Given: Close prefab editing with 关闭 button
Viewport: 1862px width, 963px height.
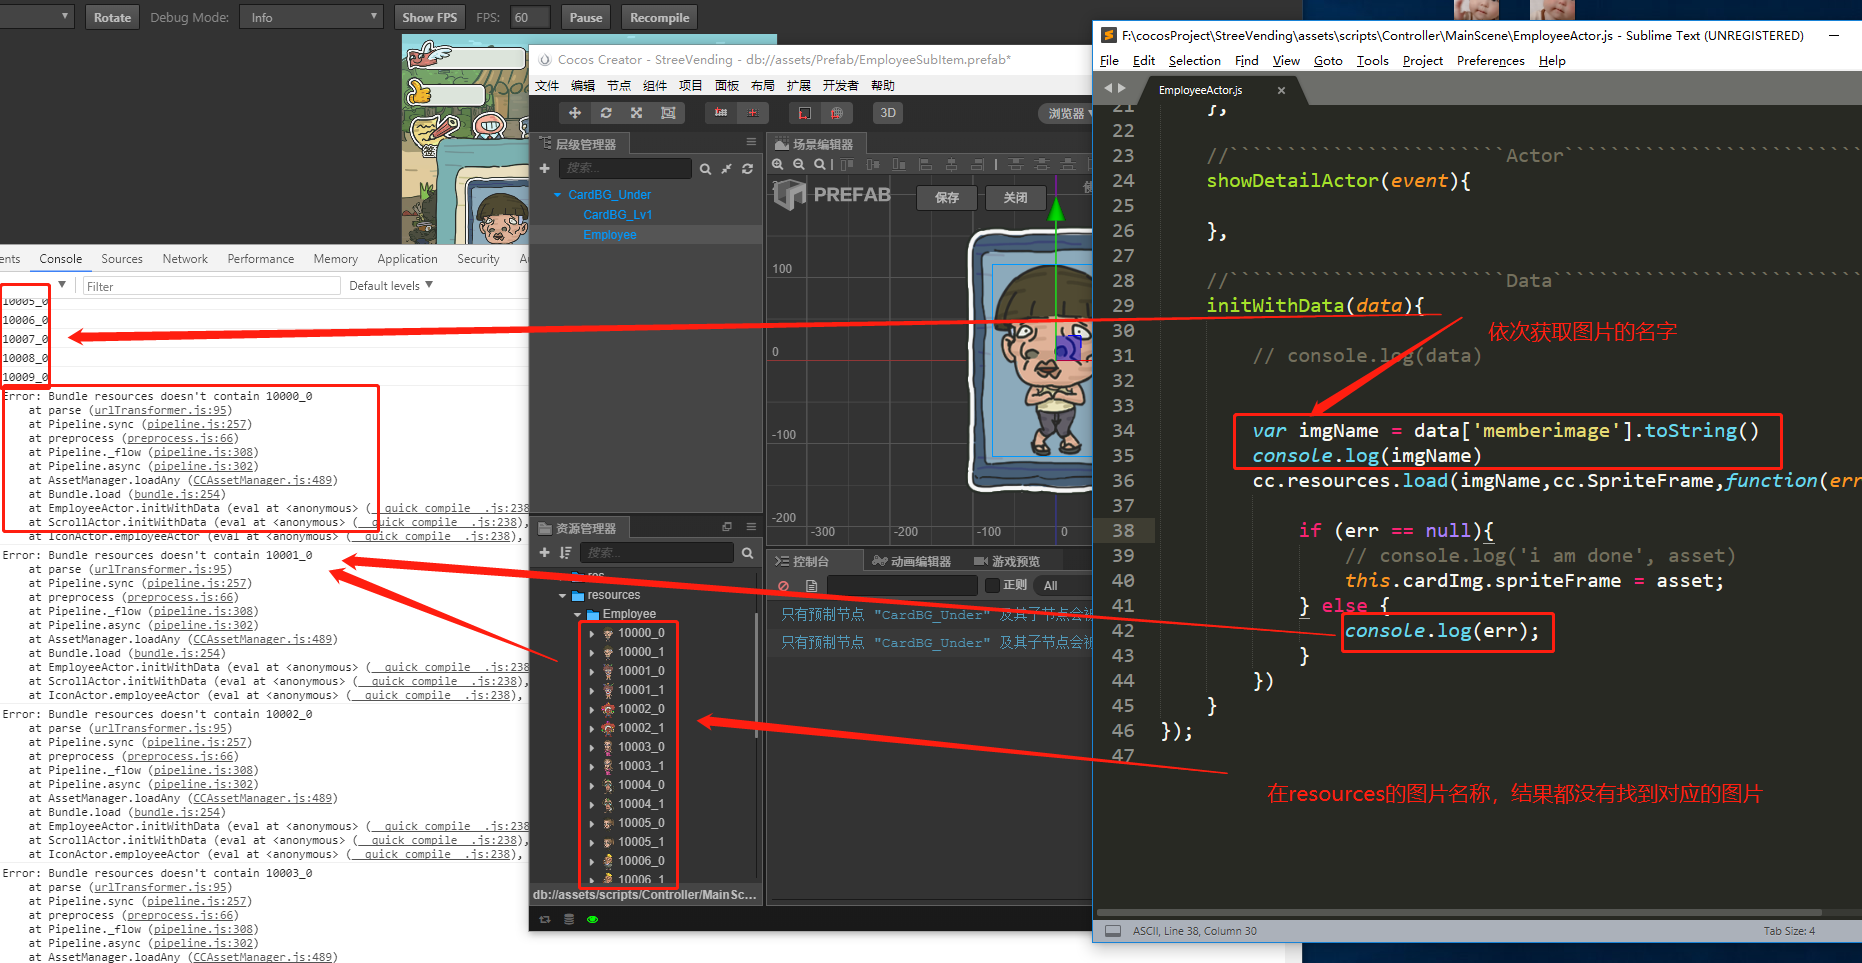Looking at the screenshot, I should coord(1016,197).
